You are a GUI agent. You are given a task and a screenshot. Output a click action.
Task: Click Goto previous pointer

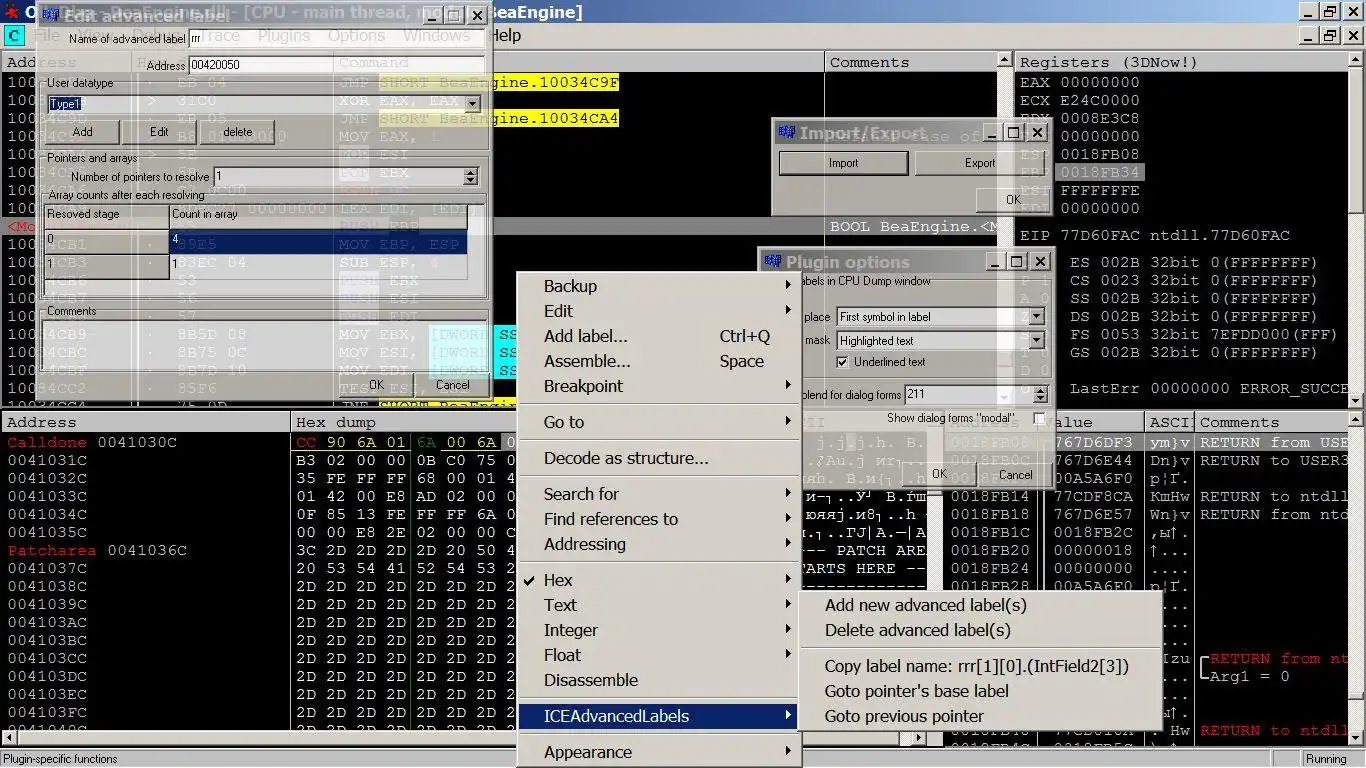980,716
